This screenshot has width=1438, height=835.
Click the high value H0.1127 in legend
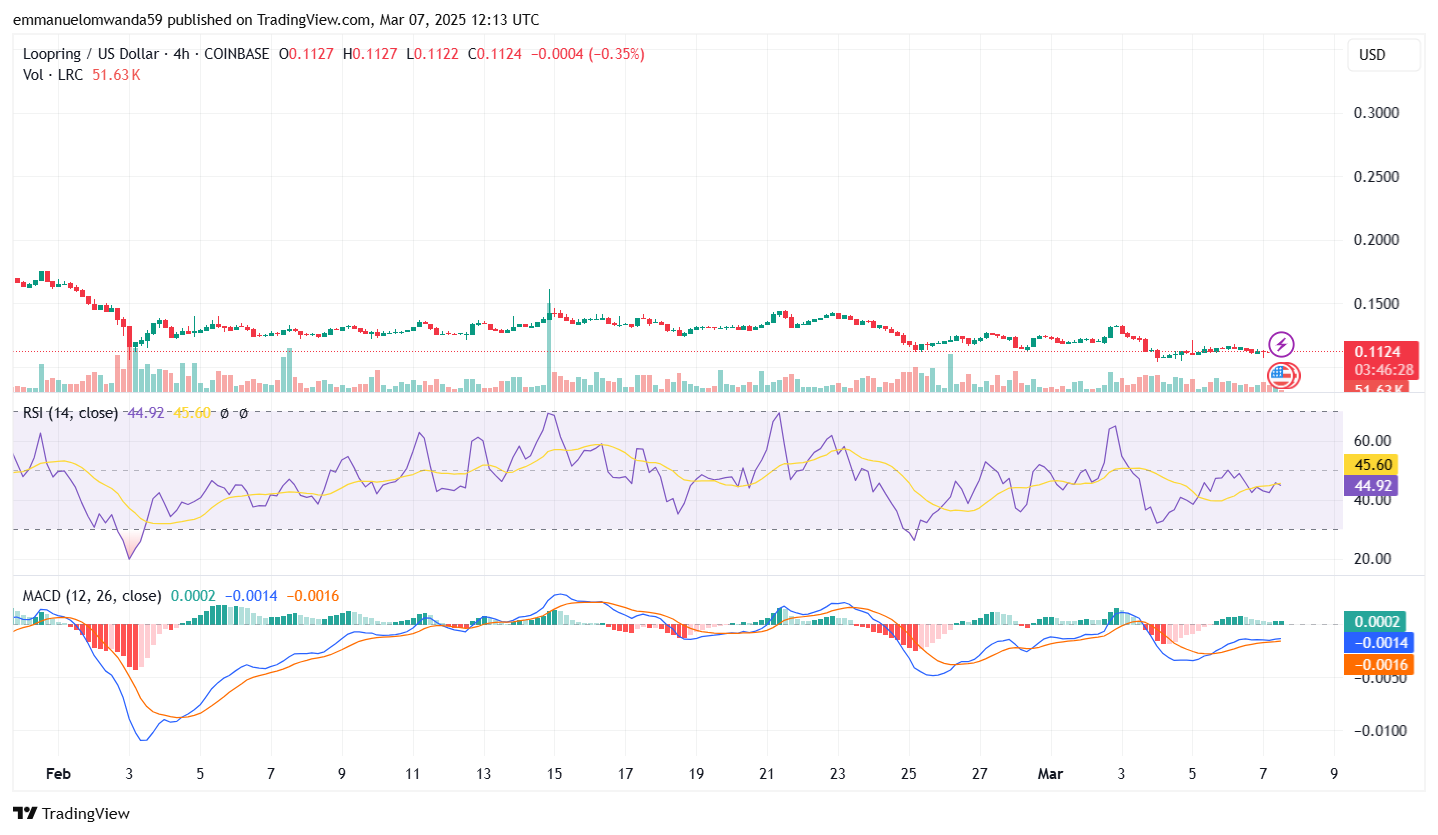click(x=370, y=54)
